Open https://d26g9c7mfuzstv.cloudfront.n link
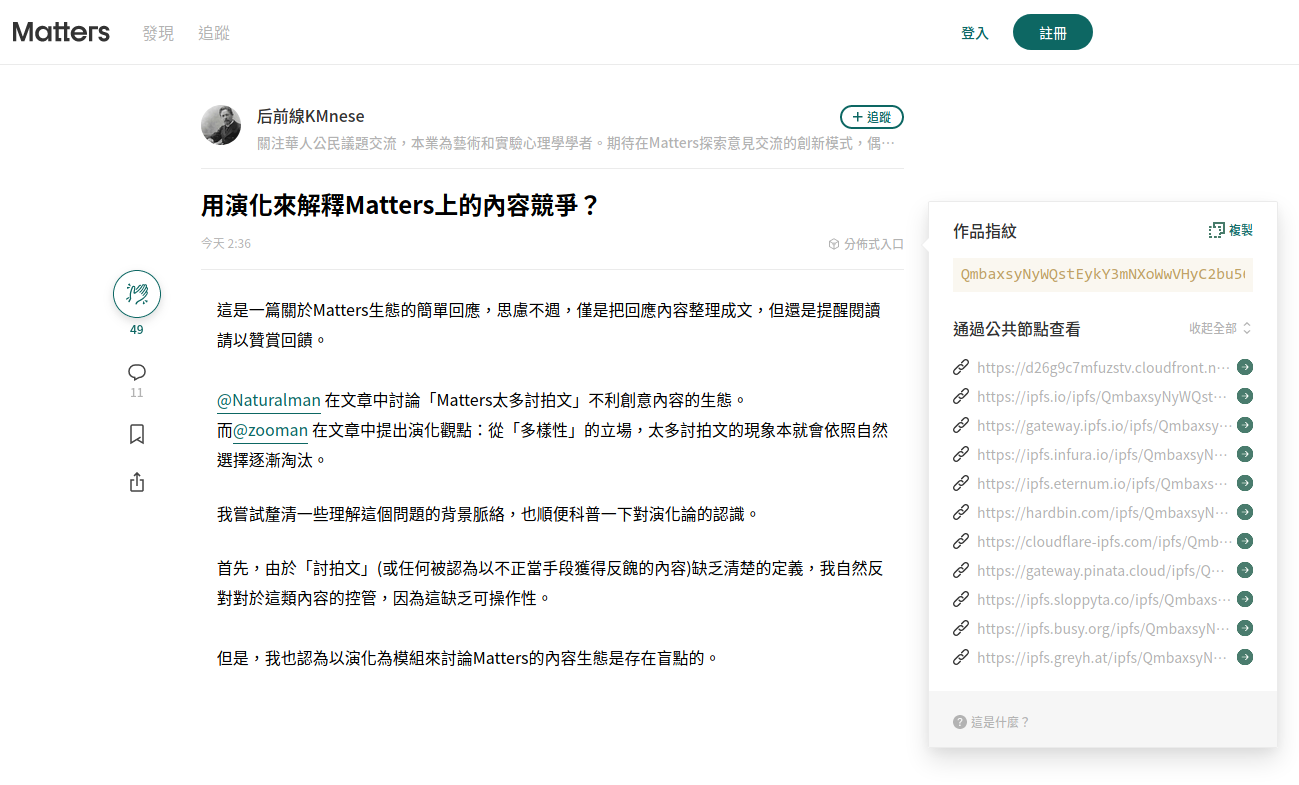Image resolution: width=1299 pixels, height=785 pixels. [x=1103, y=367]
